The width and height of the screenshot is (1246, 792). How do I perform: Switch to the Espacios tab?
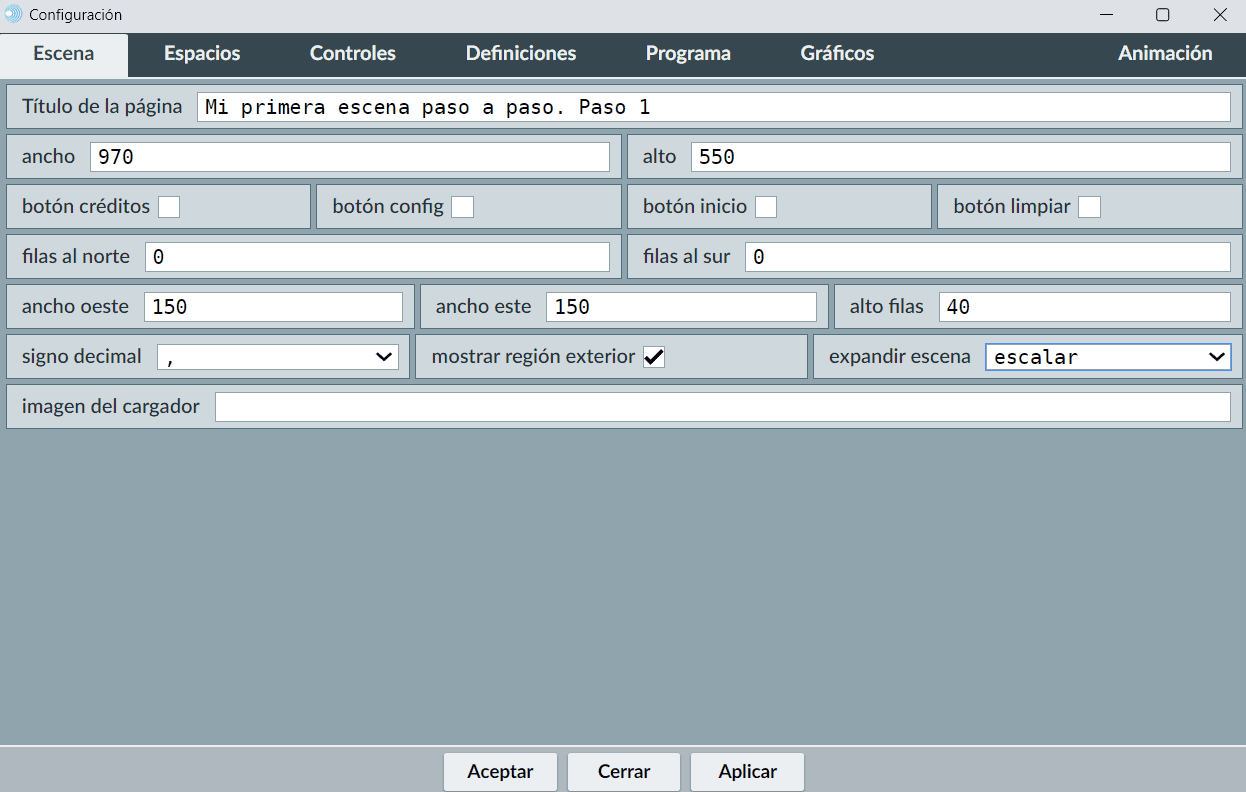[x=202, y=54]
